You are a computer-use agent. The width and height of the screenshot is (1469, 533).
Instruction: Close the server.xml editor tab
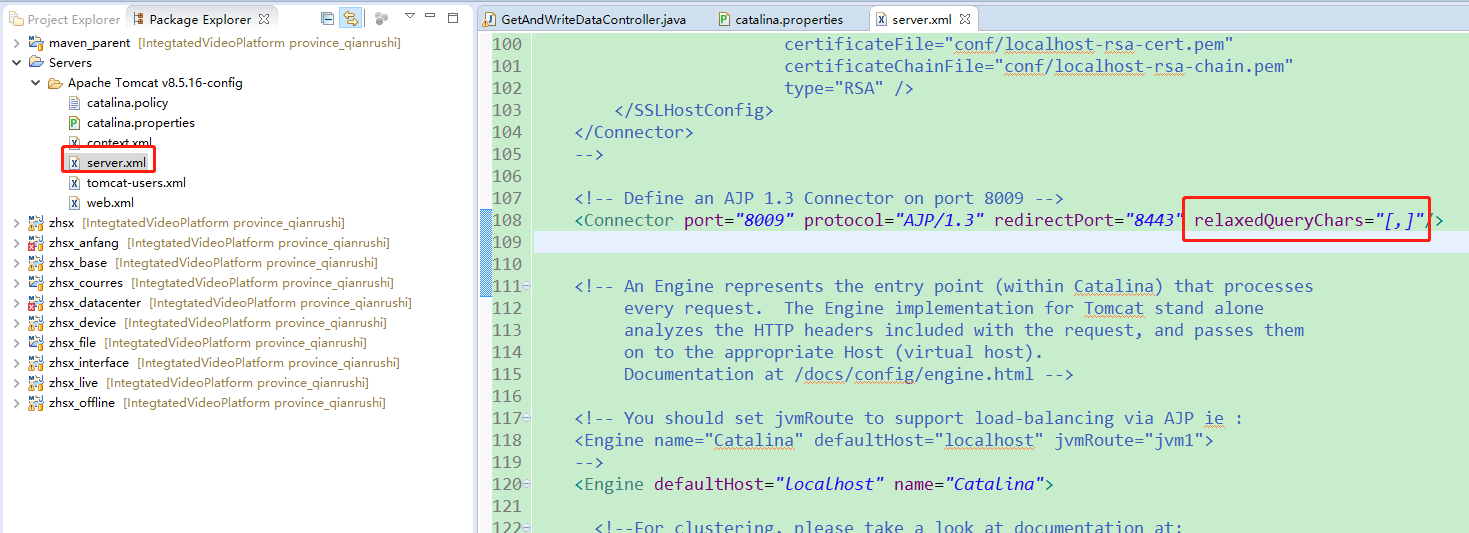964,19
